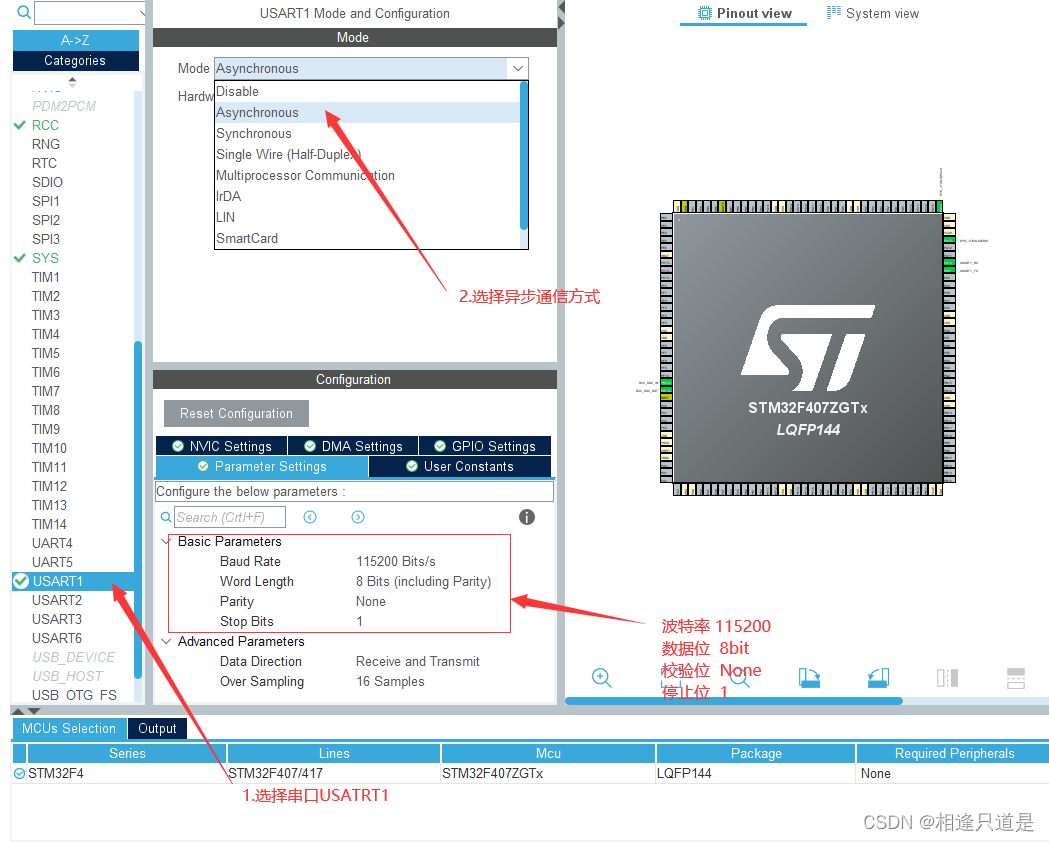Flip the chip view horizontally
Image resolution: width=1049 pixels, height=842 pixels.
[947, 677]
